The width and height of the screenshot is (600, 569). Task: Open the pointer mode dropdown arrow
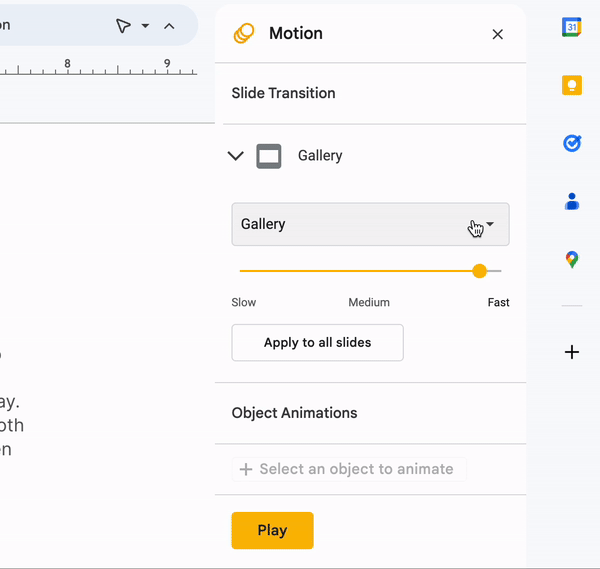(146, 26)
